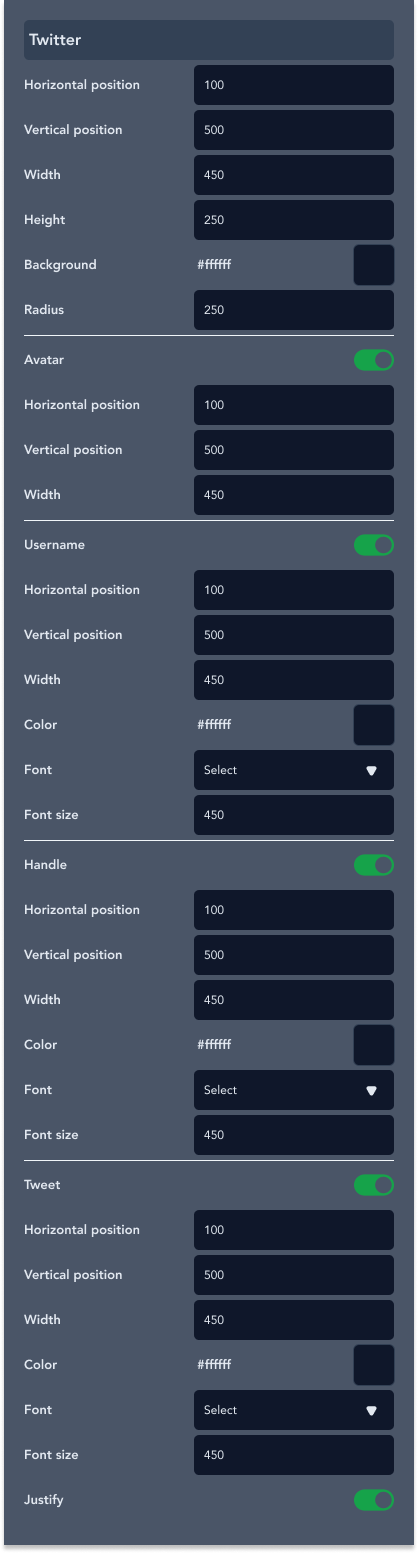The width and height of the screenshot is (418, 1553).
Task: Focus the Handle Vertical position field
Action: coord(294,955)
